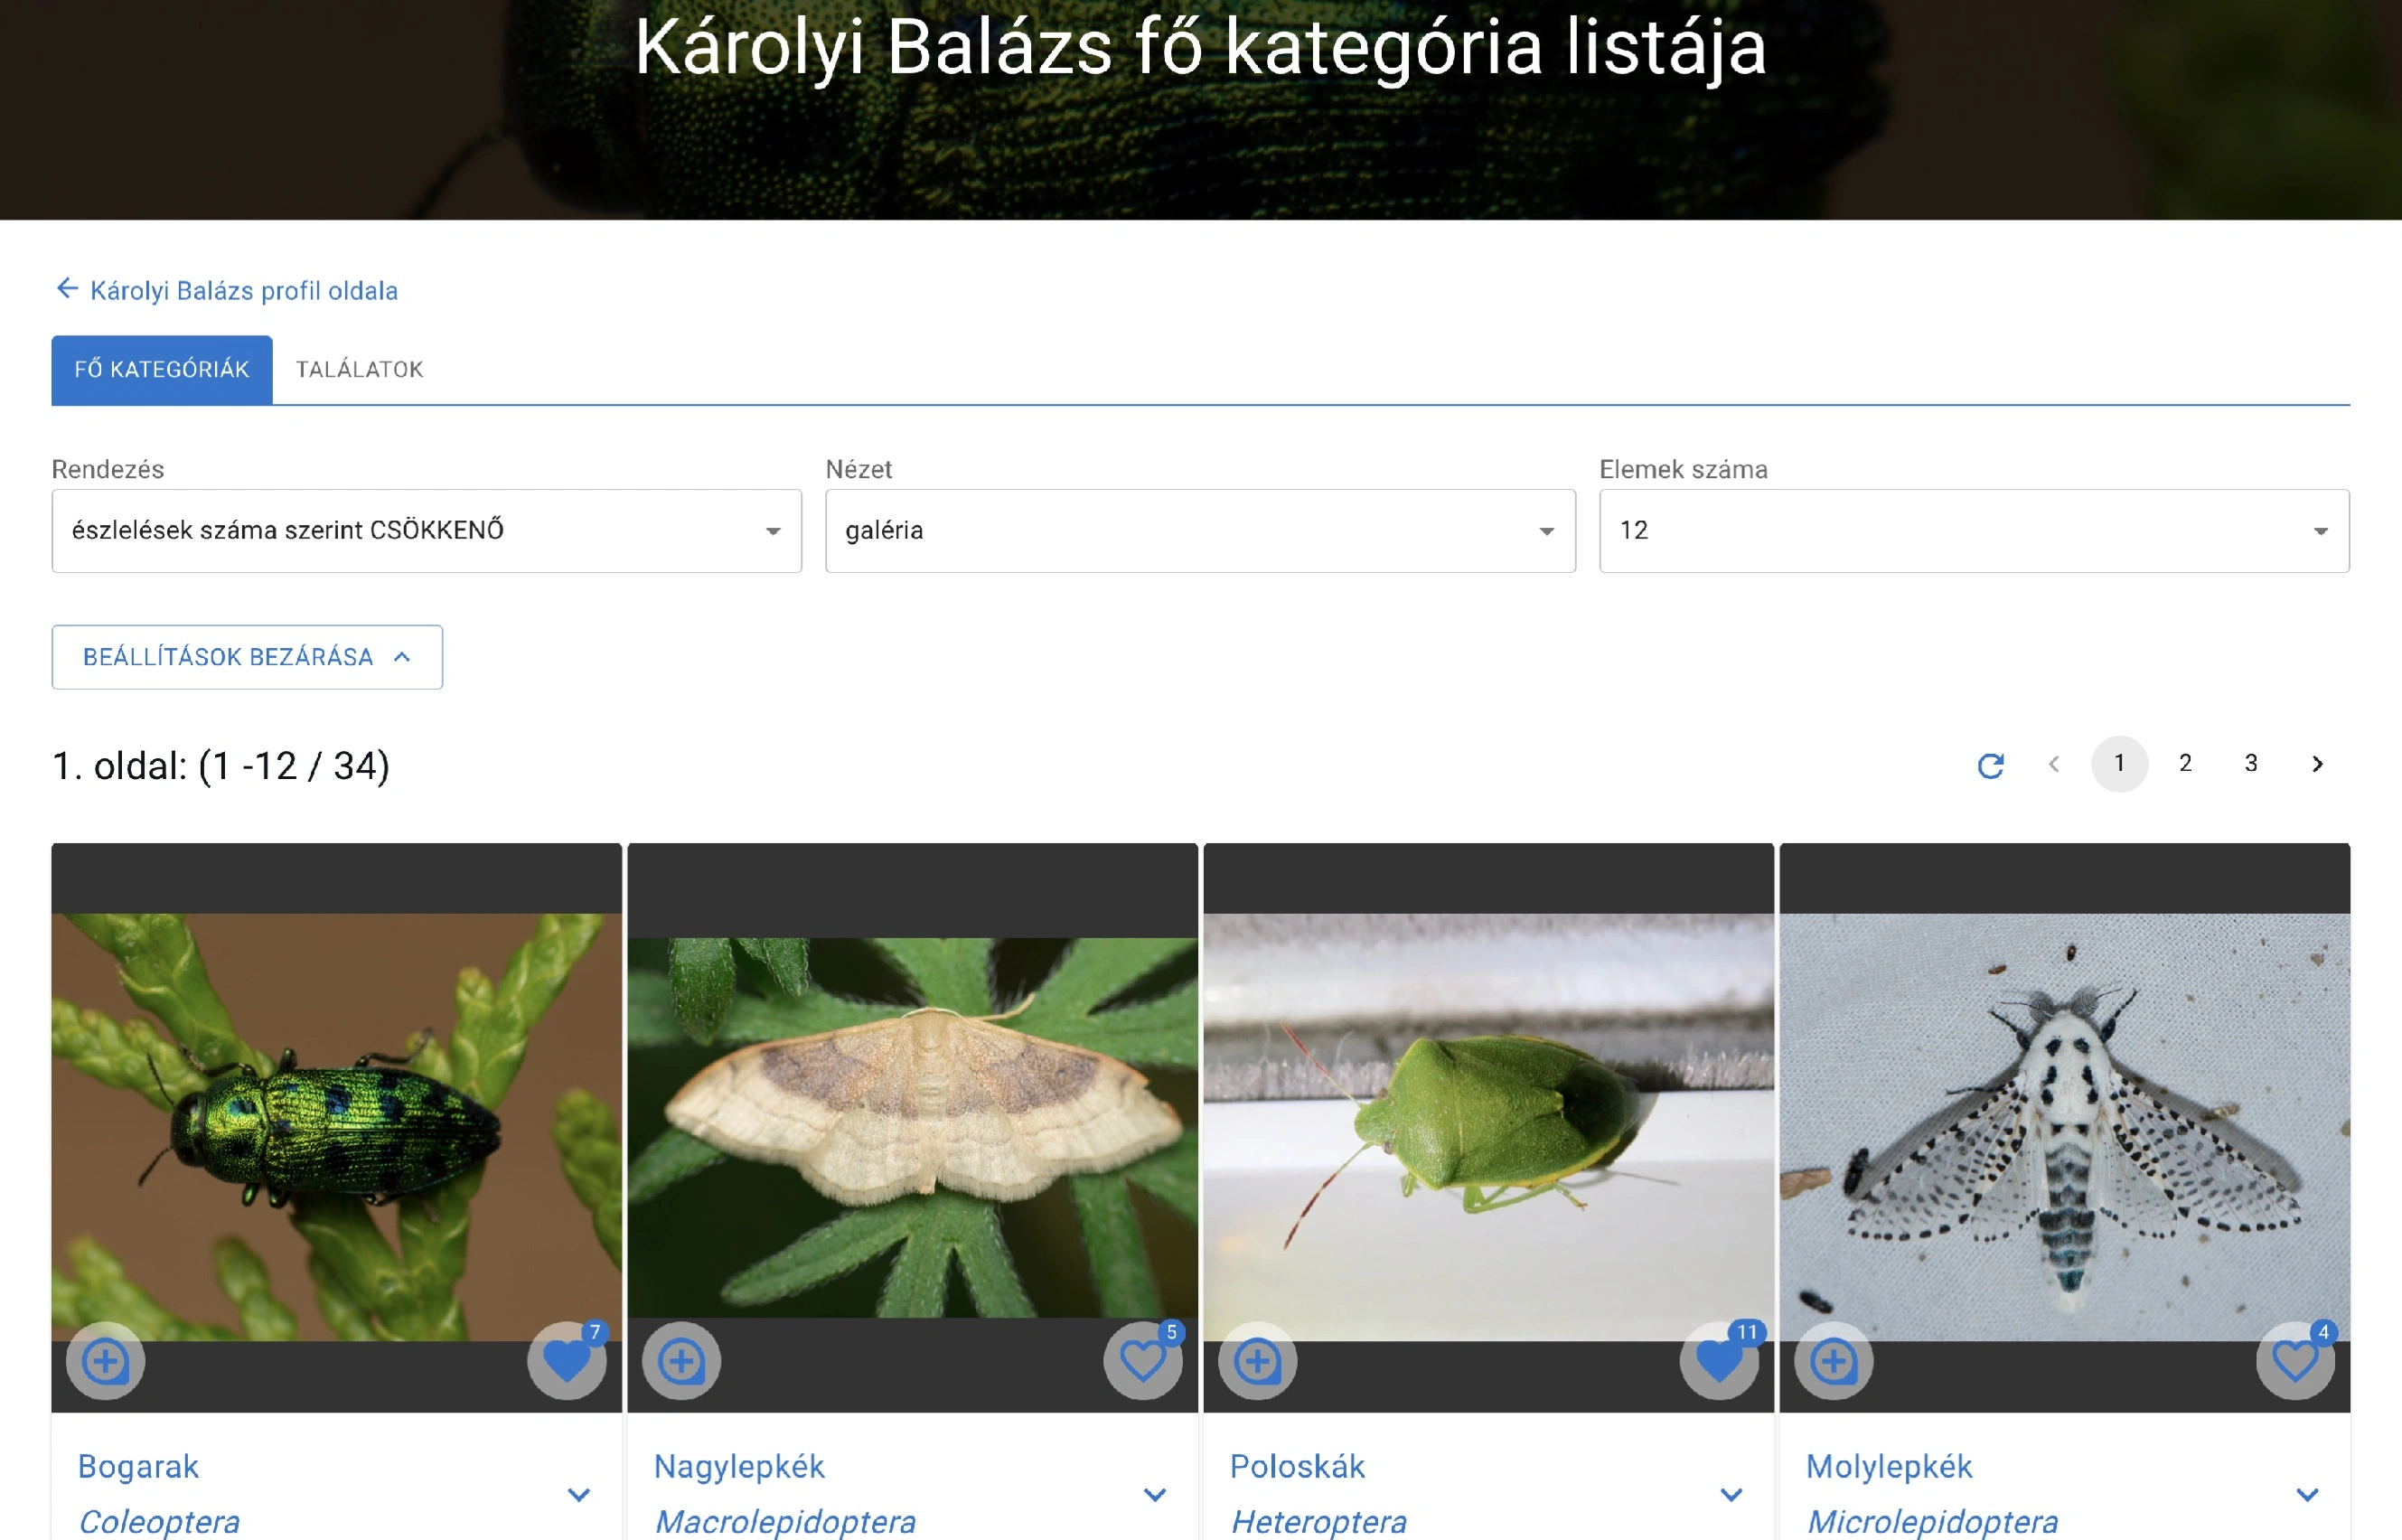Click the back arrow beside profile link
Image resolution: width=2402 pixels, height=1540 pixels.
[67, 289]
